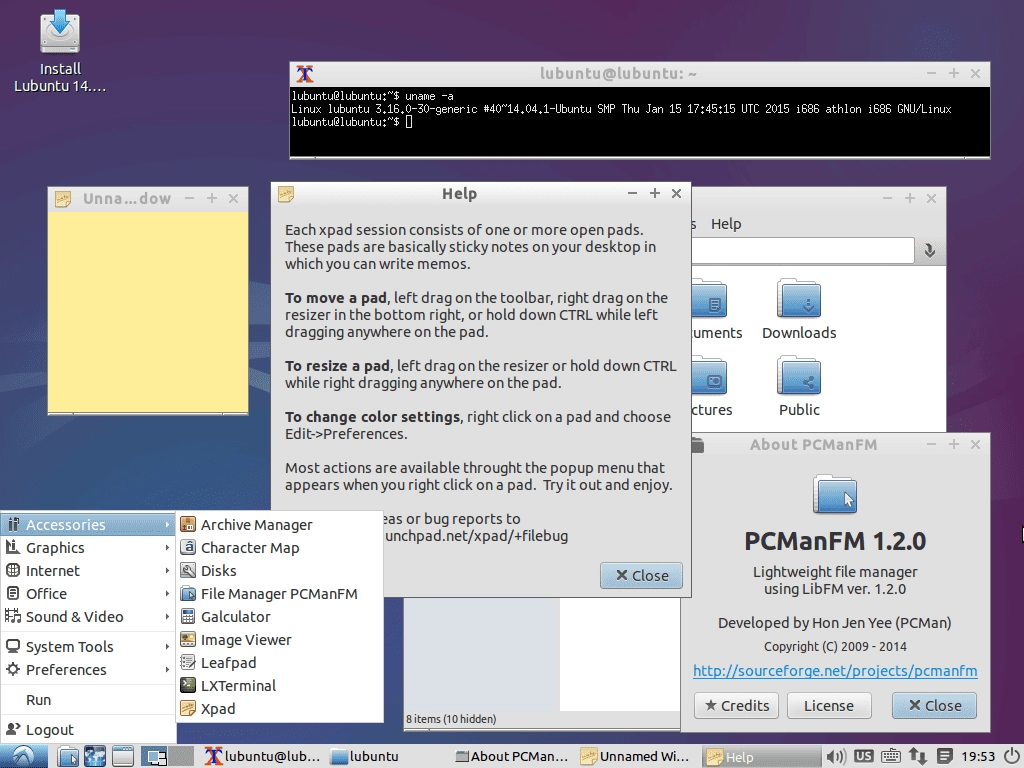Click the xterm icon in terminal titlebar

(x=304, y=74)
